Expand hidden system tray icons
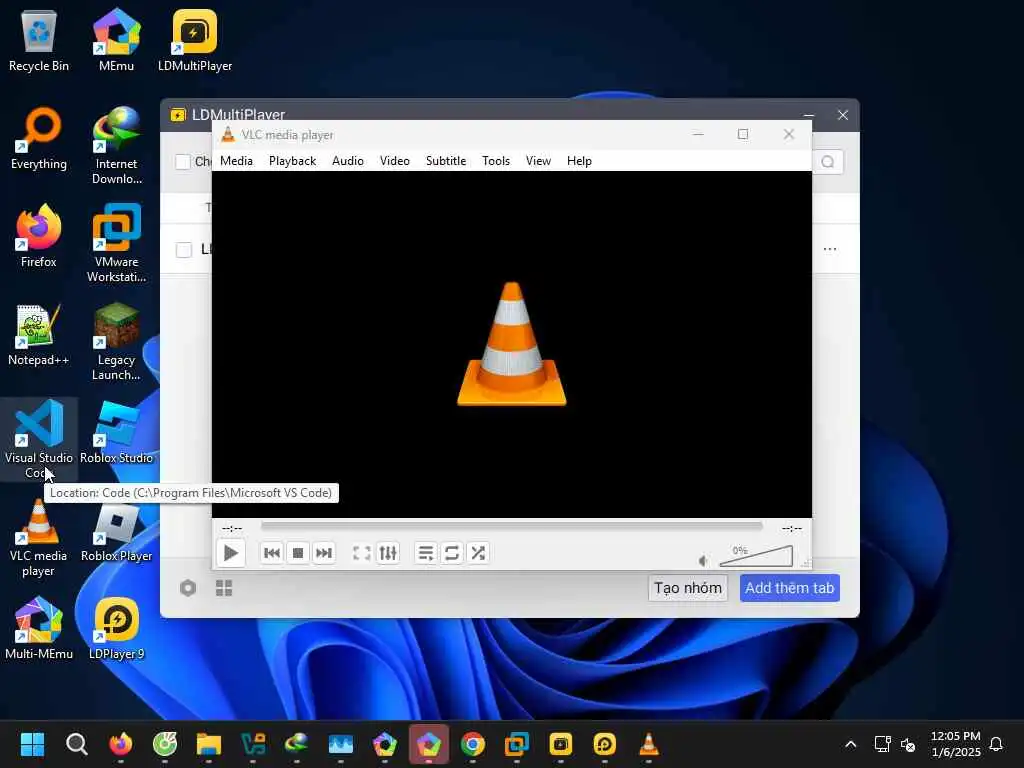 pos(850,744)
